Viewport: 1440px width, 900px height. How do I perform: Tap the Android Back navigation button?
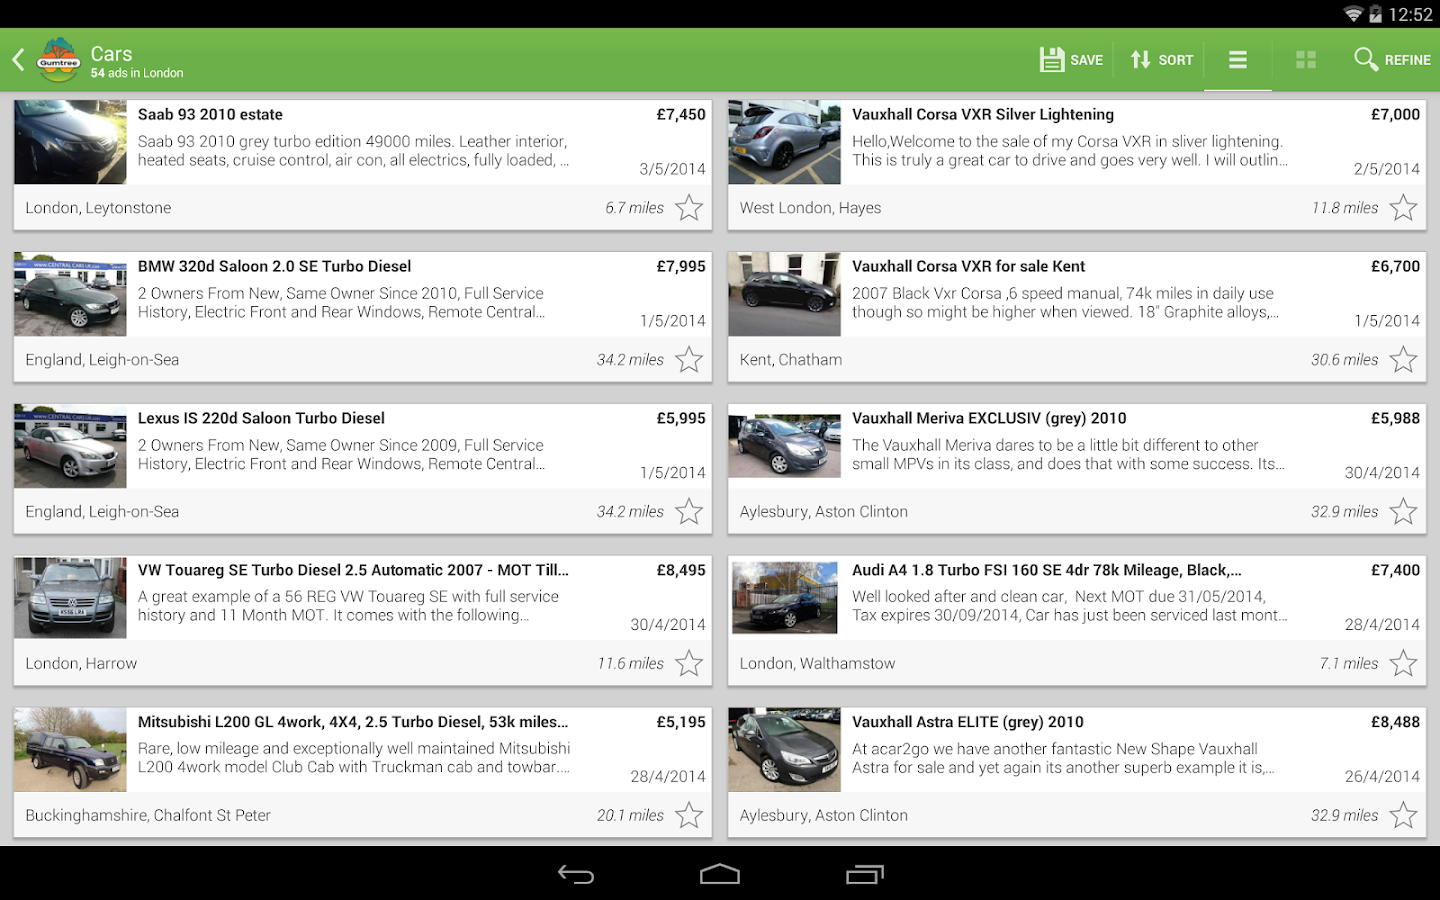click(576, 875)
